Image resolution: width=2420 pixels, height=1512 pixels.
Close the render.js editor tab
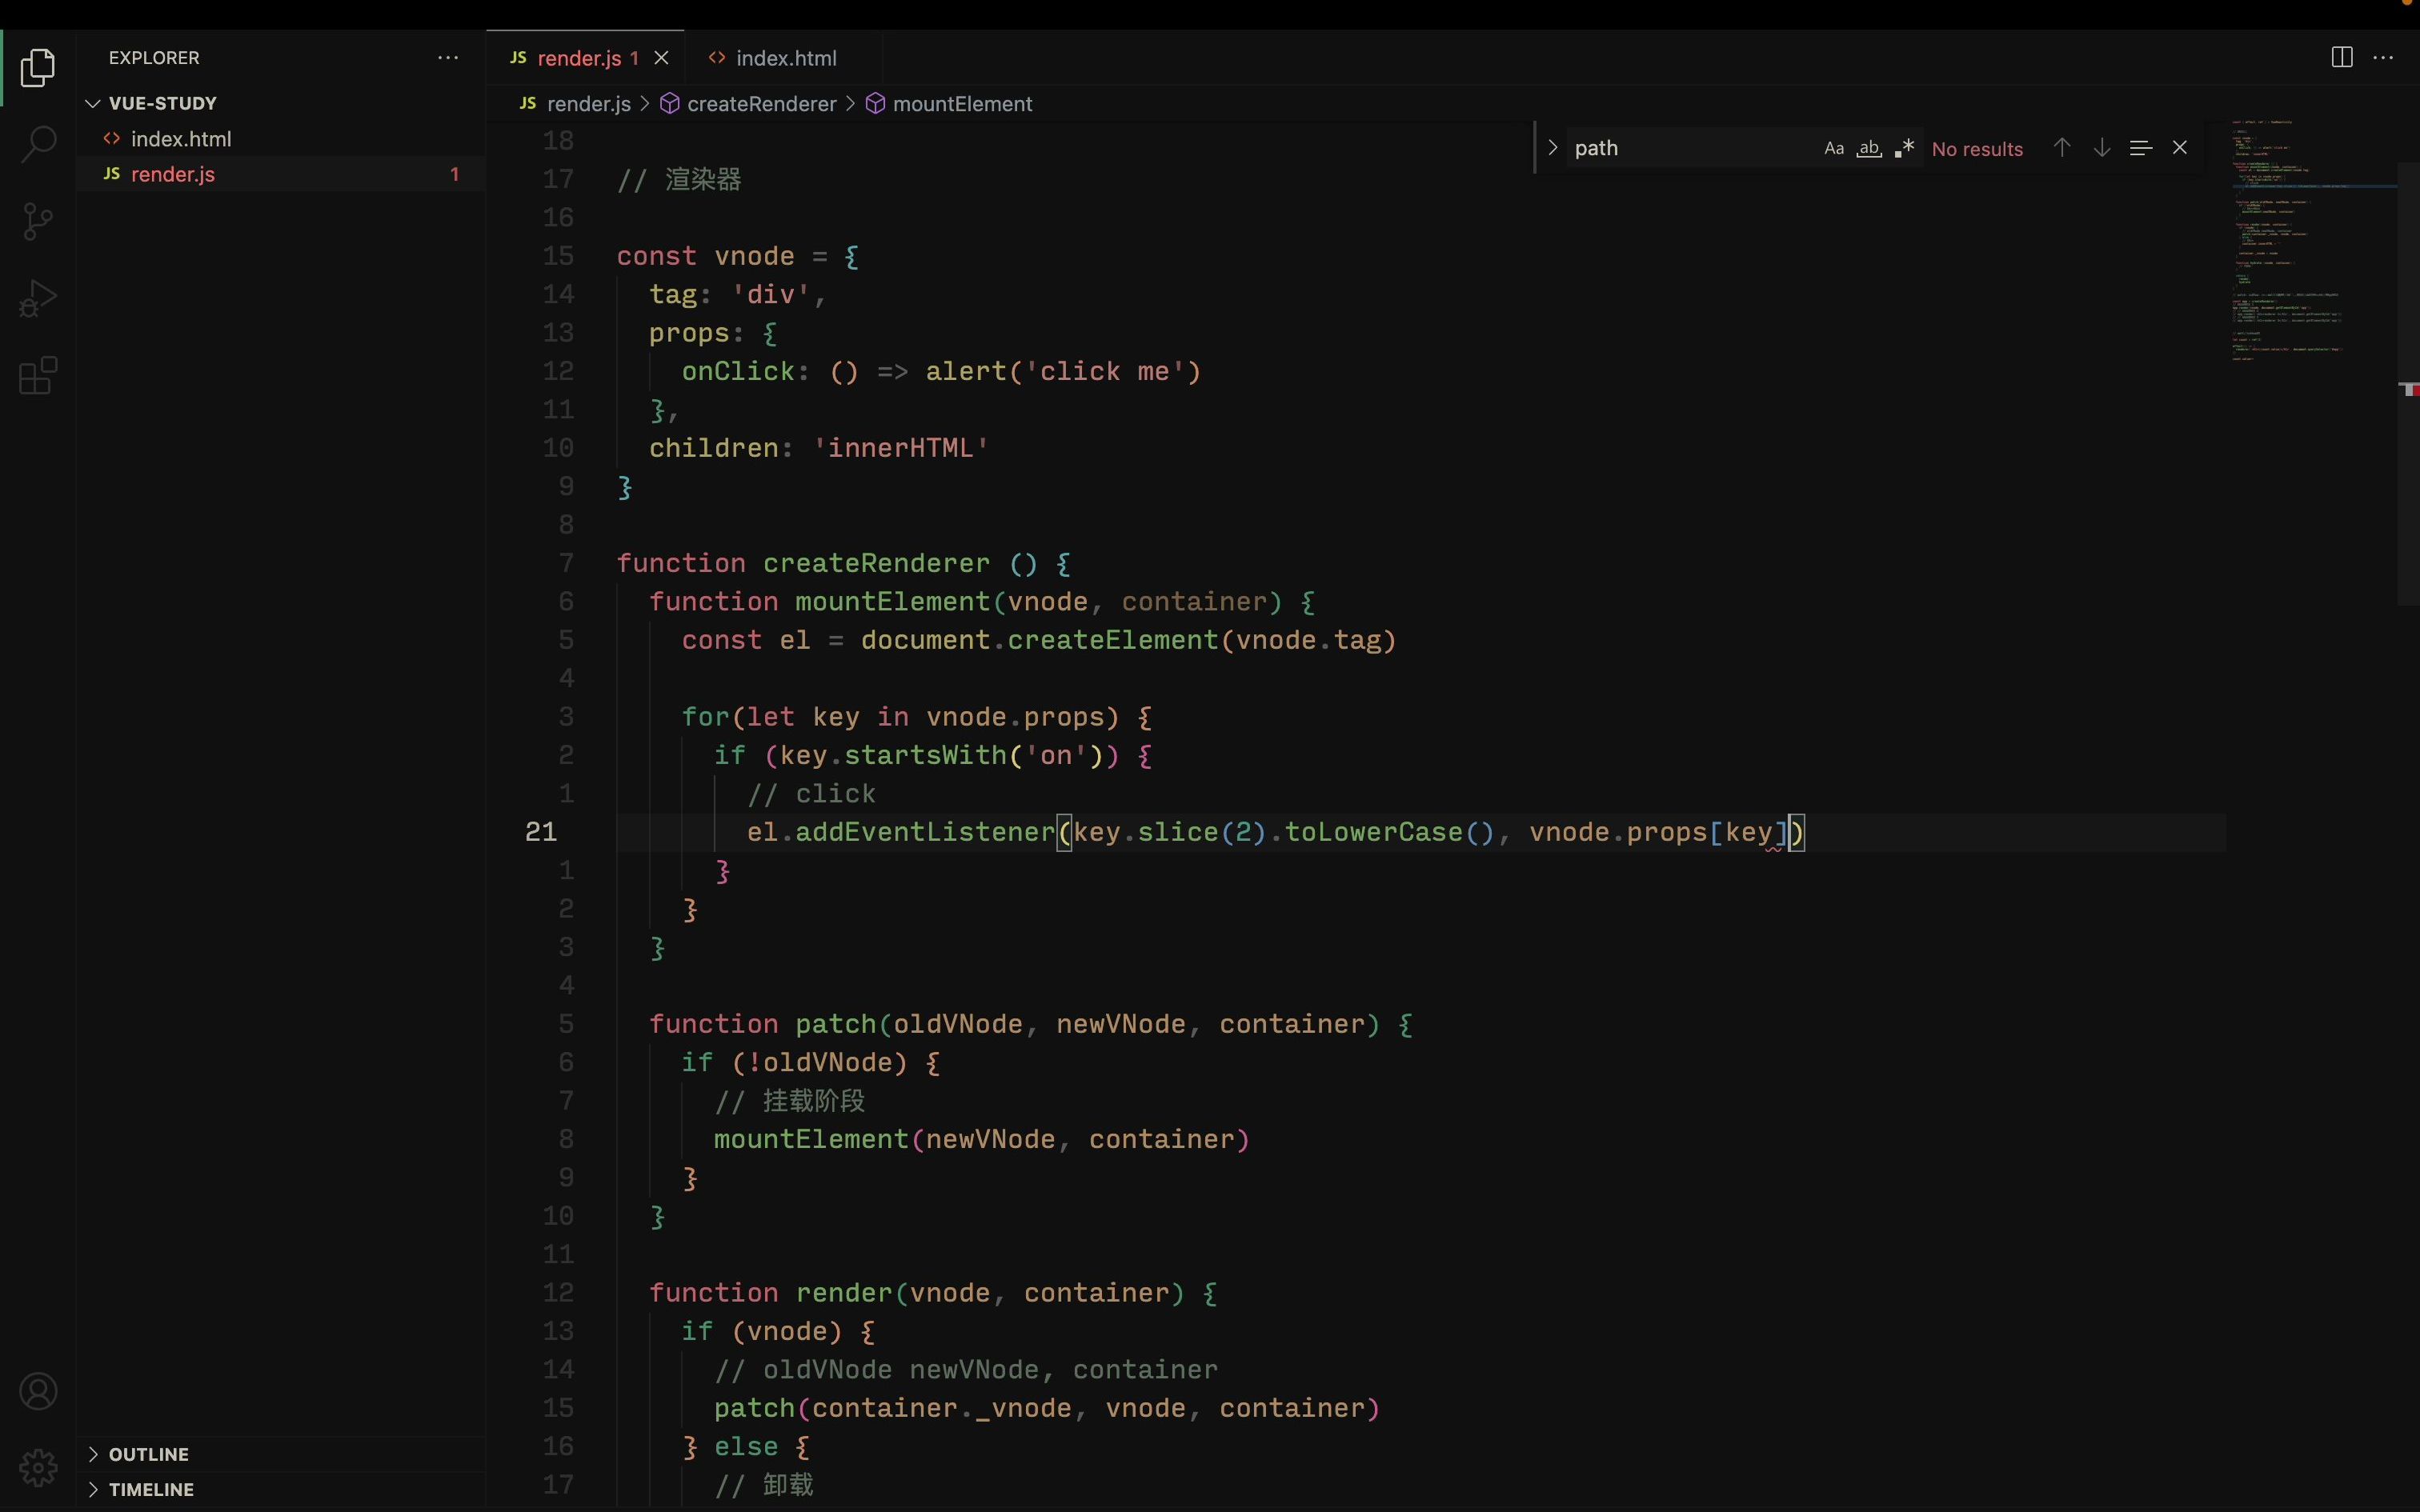coord(661,58)
